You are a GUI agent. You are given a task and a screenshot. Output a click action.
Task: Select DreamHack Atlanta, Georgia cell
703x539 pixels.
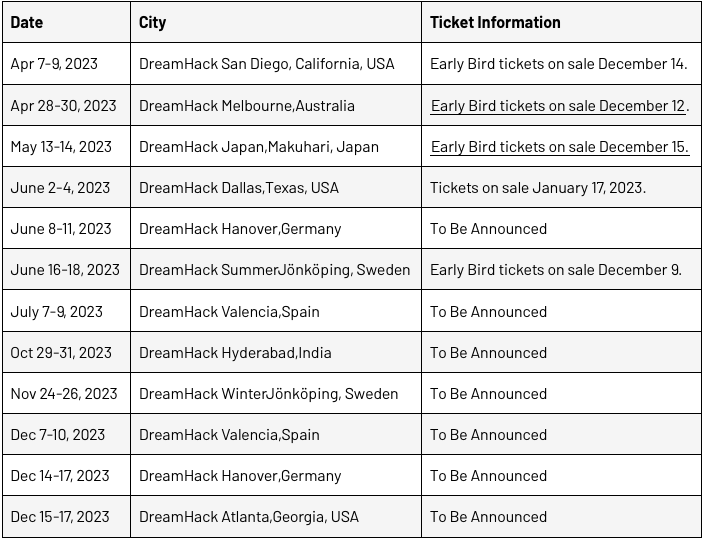click(x=276, y=517)
